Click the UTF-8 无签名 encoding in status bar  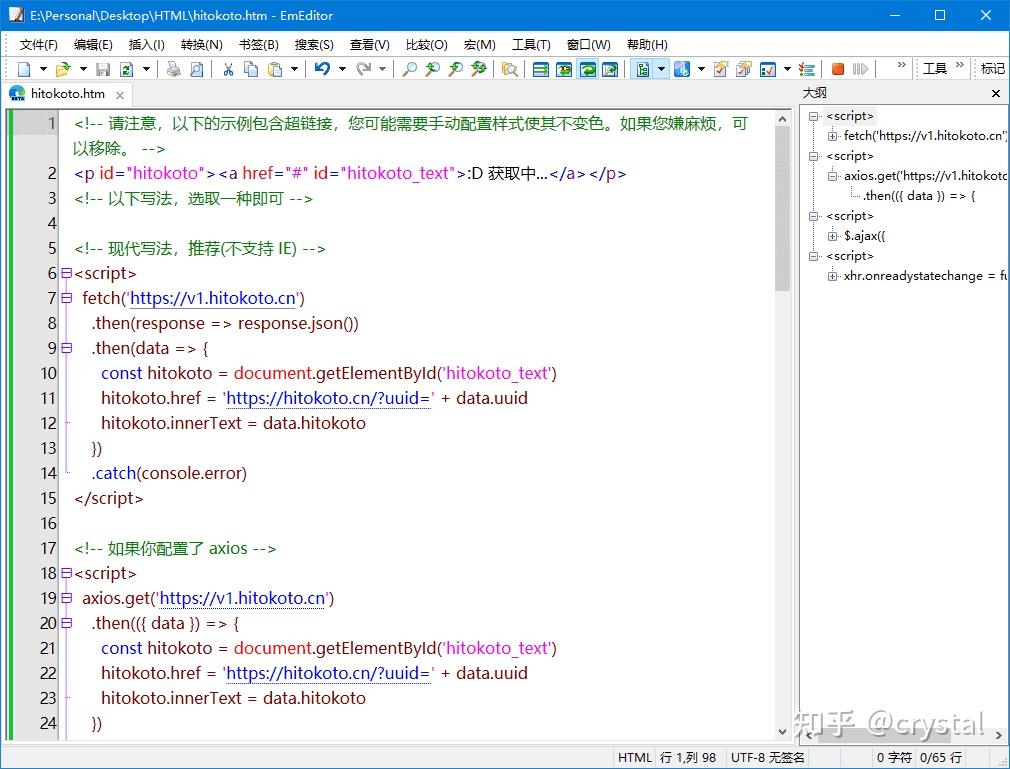pyautogui.click(x=767, y=757)
